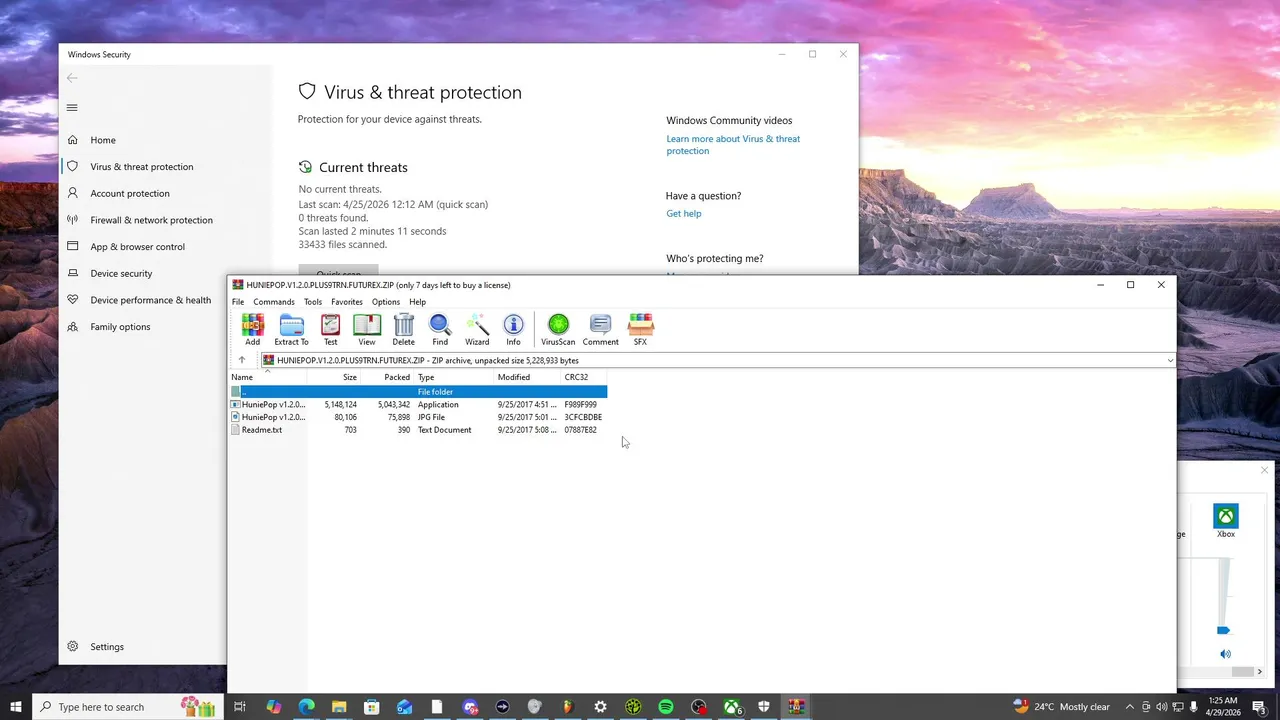This screenshot has width=1280, height=720.
Task: Open the Commands menu in WinRAR
Action: [x=274, y=302]
